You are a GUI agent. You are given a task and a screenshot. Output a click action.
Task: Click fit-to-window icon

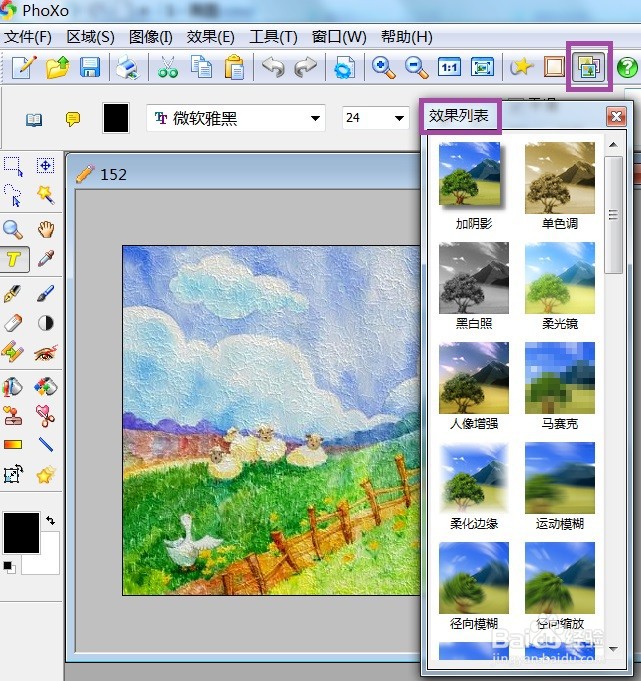tap(482, 67)
